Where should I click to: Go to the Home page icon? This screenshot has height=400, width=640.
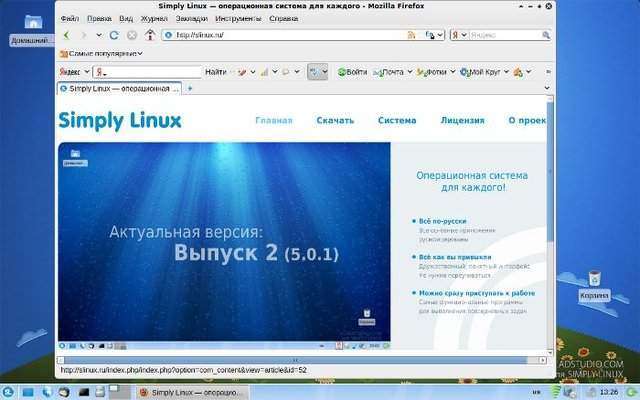point(150,35)
